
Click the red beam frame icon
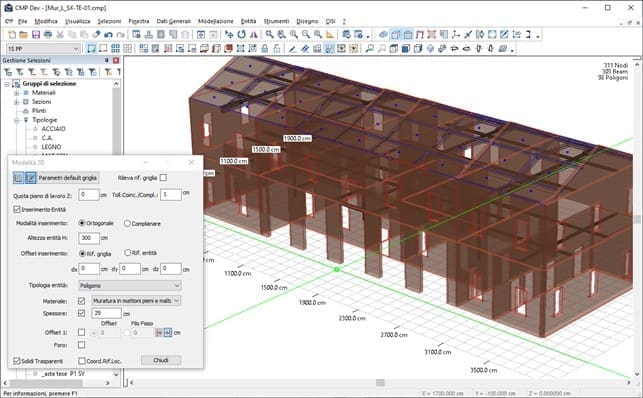point(420,34)
